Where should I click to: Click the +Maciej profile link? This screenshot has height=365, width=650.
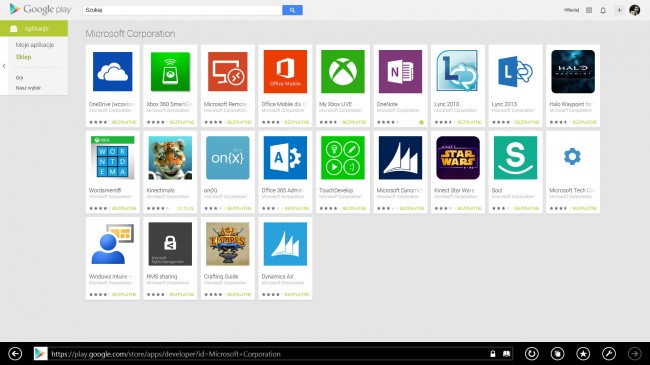coord(571,10)
